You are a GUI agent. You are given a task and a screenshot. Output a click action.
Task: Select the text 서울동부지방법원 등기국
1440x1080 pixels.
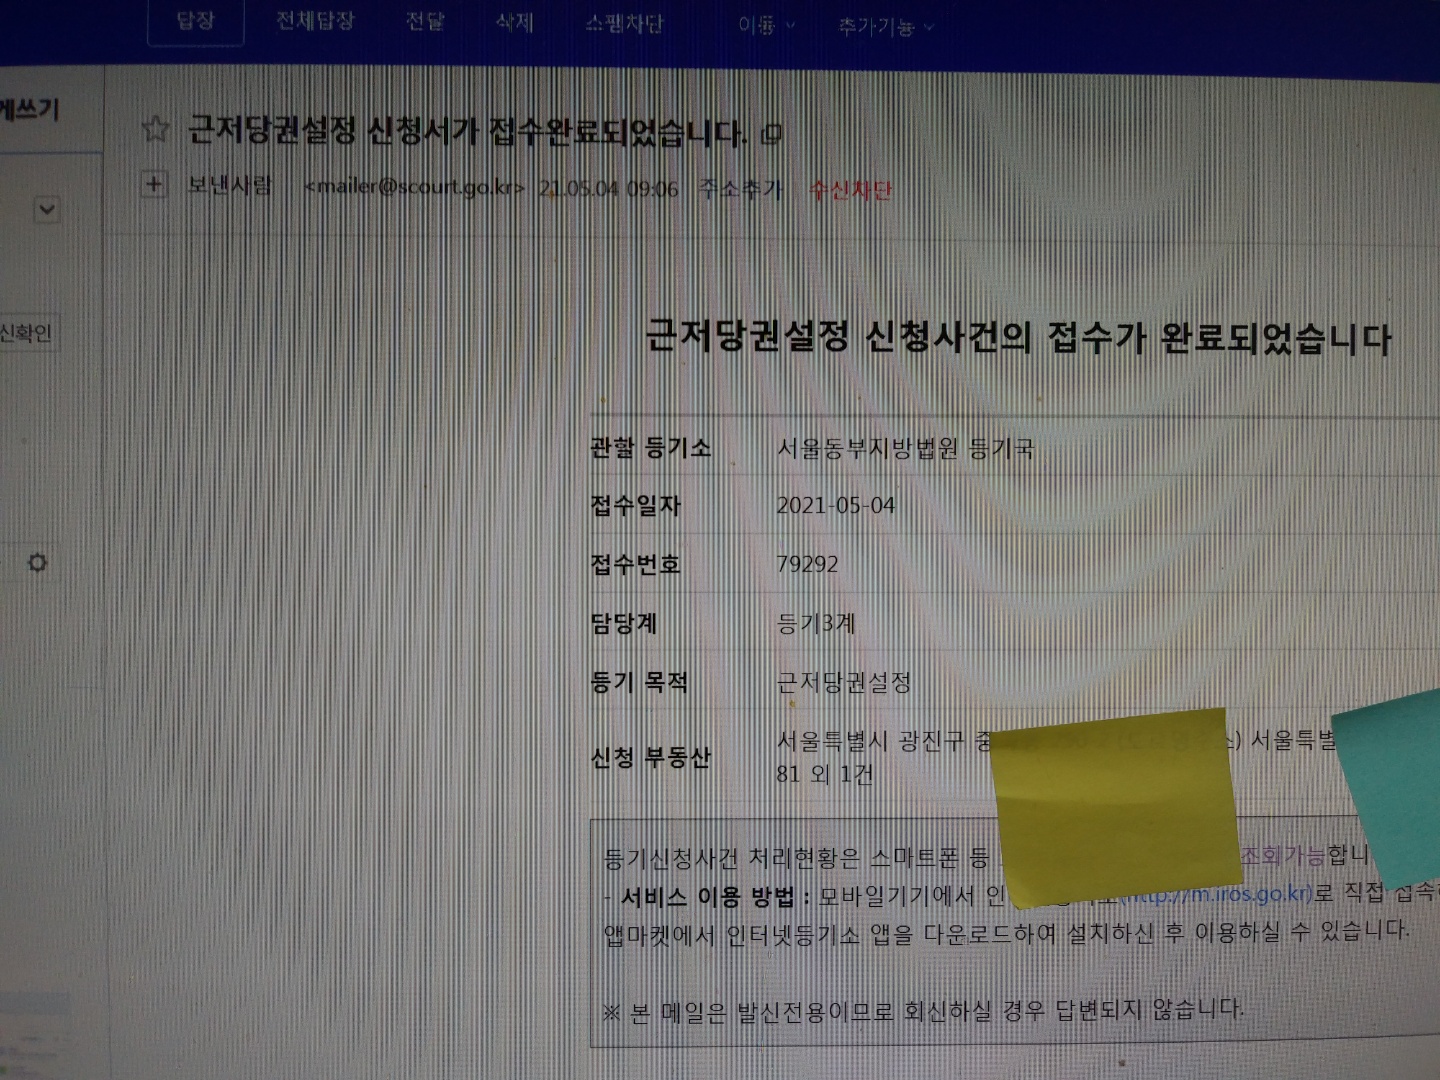(905, 448)
